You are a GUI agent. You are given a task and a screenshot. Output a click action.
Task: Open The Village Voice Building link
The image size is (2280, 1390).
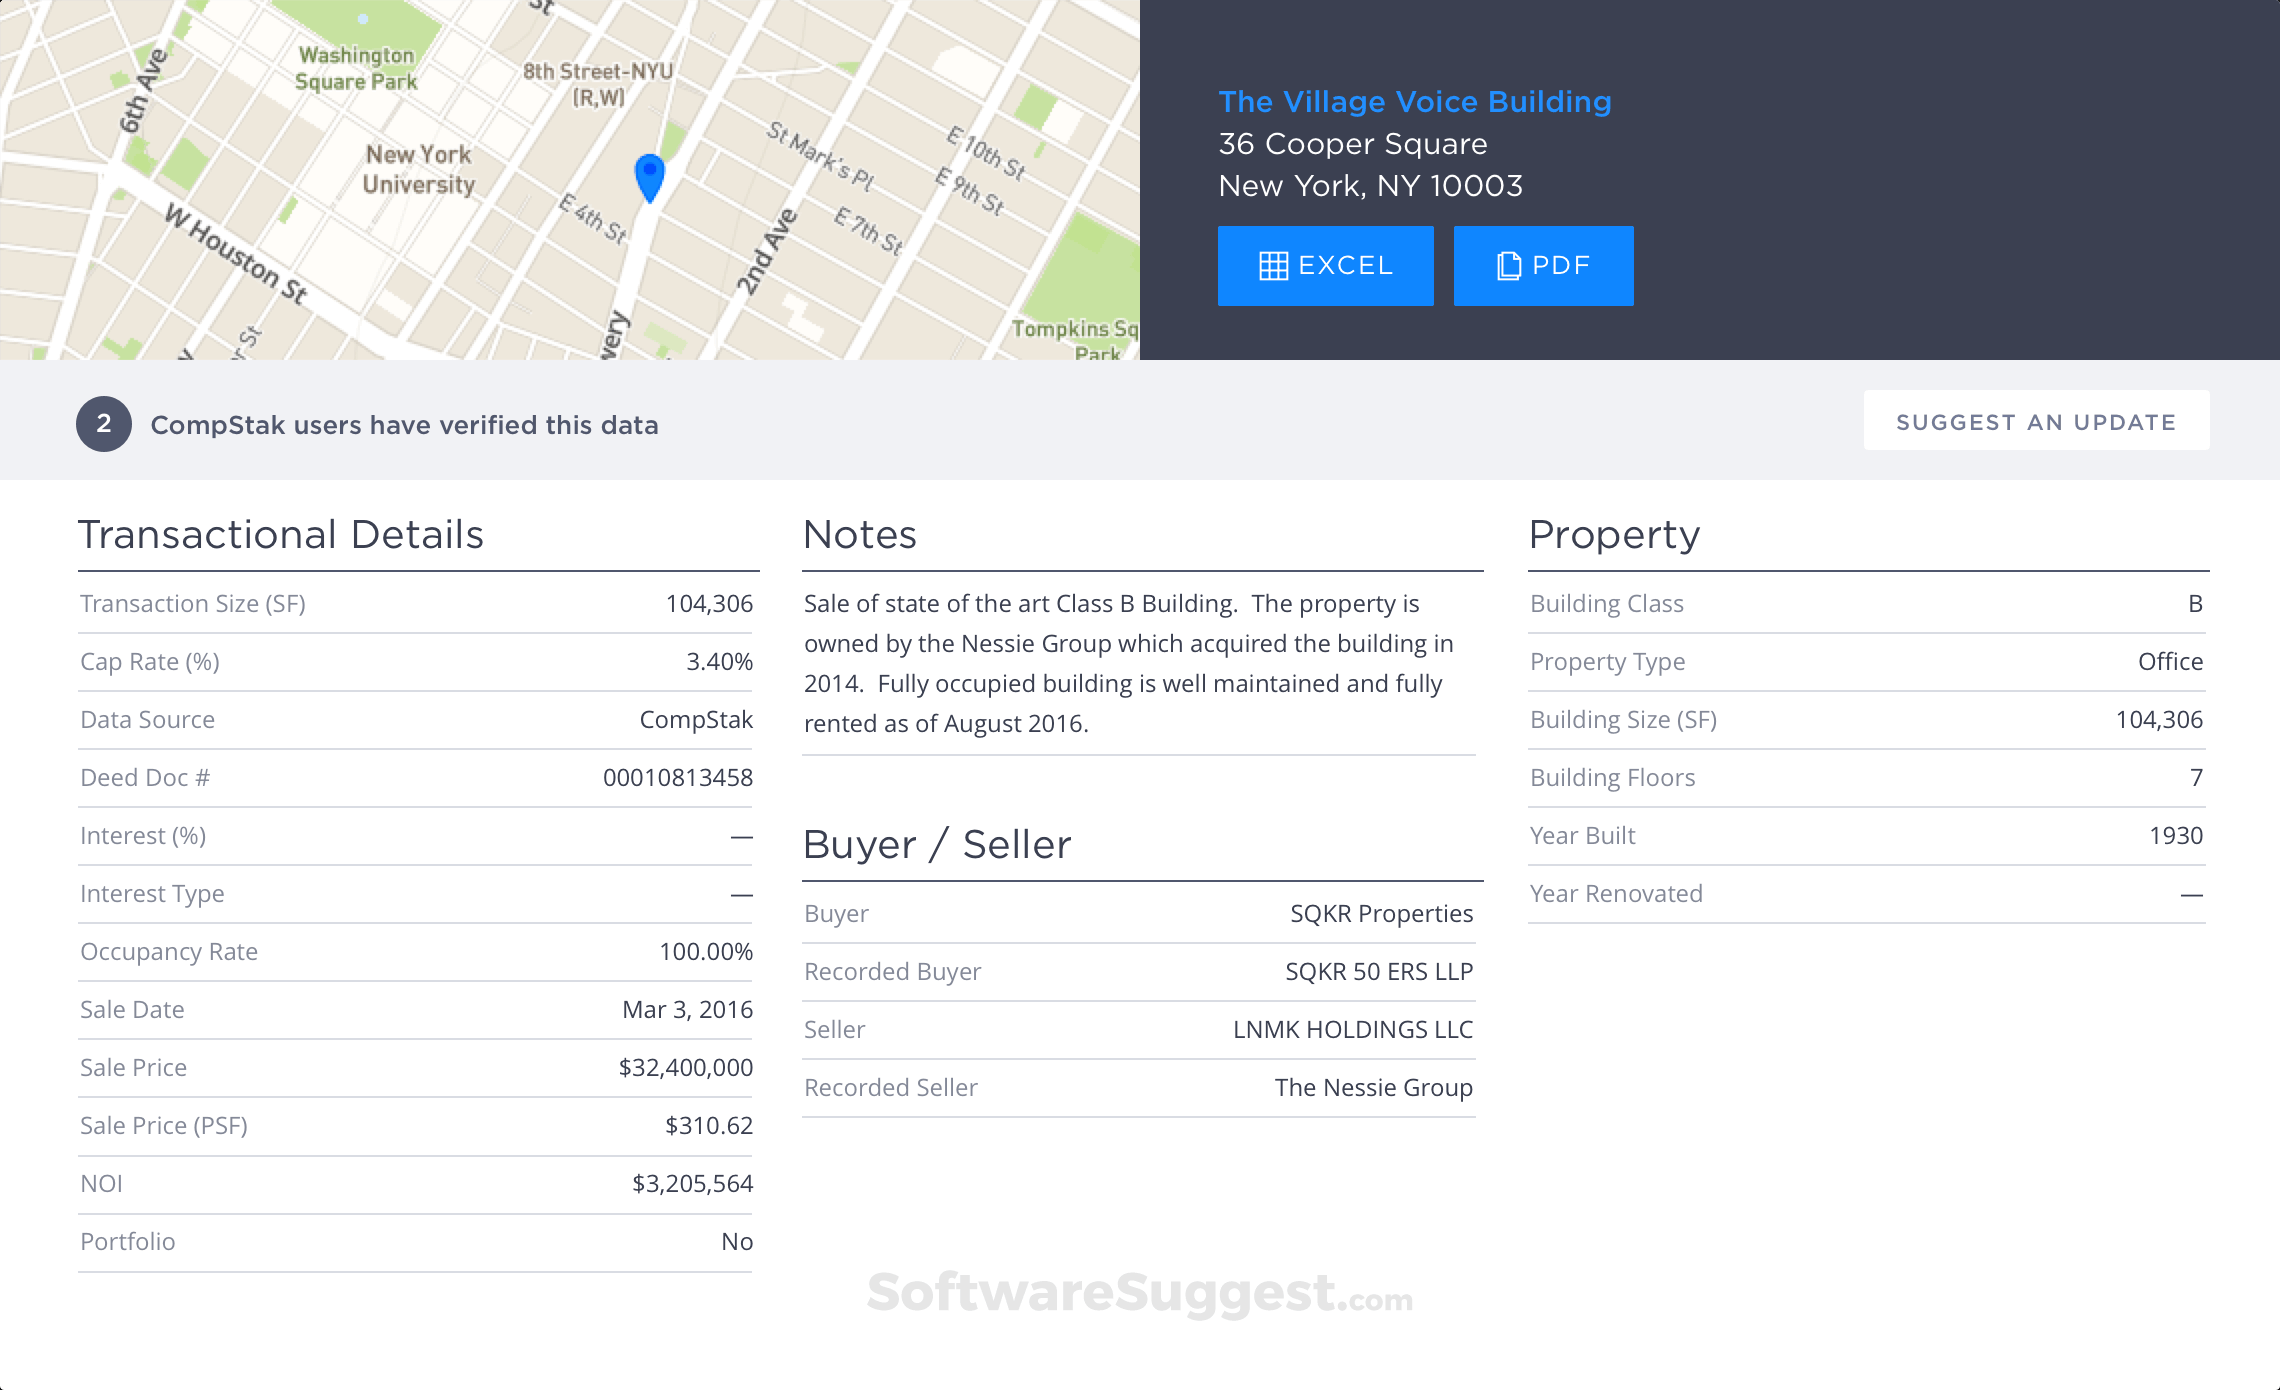(1414, 101)
